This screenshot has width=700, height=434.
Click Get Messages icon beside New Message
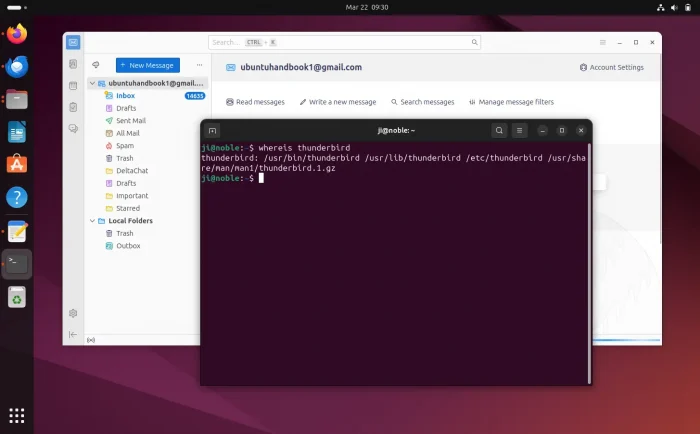[x=96, y=64]
